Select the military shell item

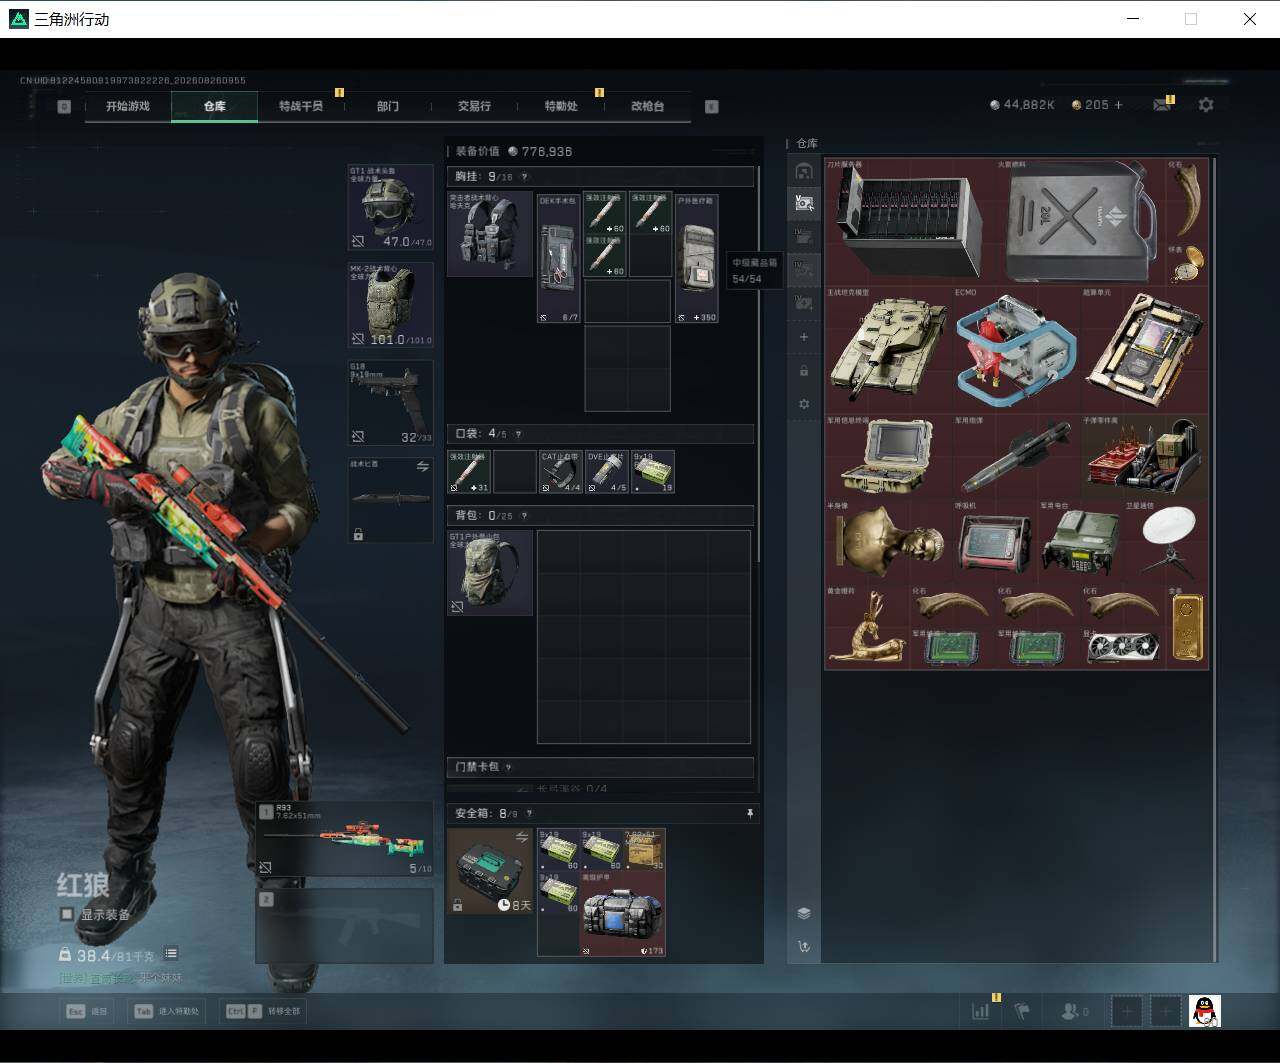tap(1016, 457)
